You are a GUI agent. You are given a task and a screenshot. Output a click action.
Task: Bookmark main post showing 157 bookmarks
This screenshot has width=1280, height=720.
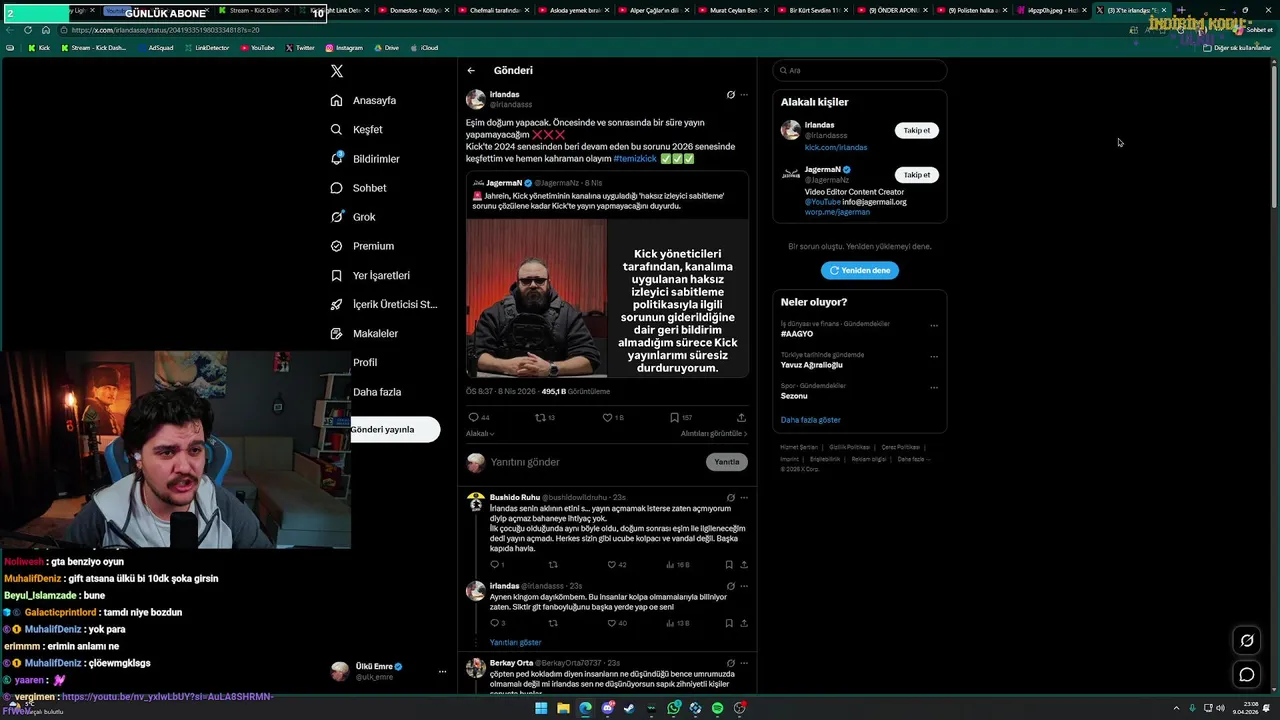coord(681,417)
